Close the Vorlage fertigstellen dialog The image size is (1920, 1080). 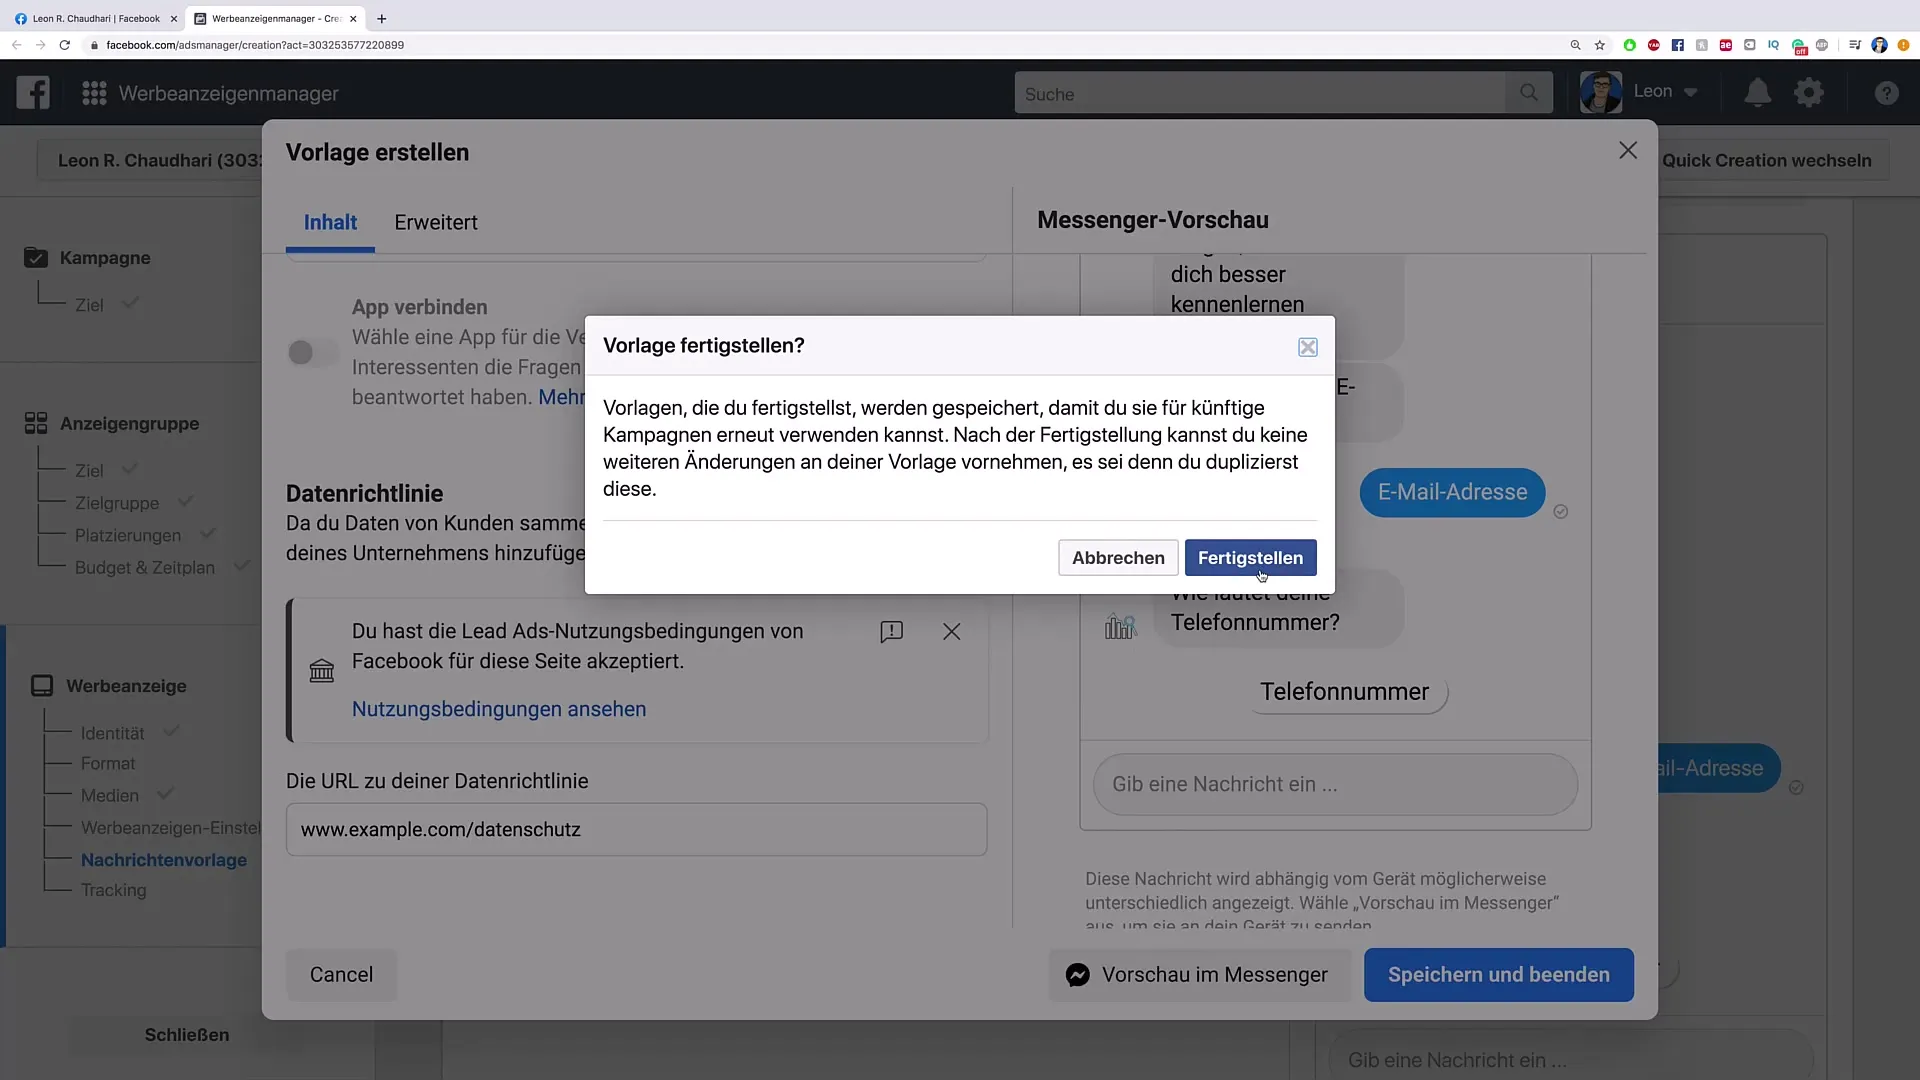tap(1307, 347)
